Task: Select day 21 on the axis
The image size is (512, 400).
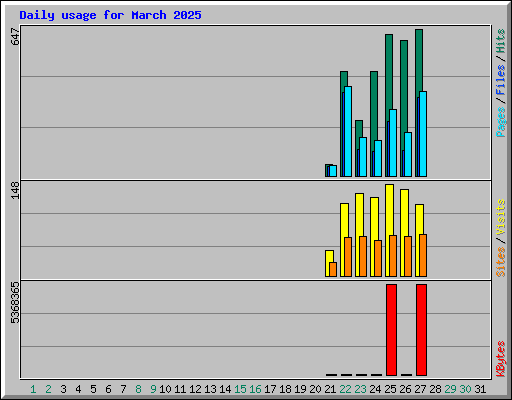Action: tap(330, 389)
